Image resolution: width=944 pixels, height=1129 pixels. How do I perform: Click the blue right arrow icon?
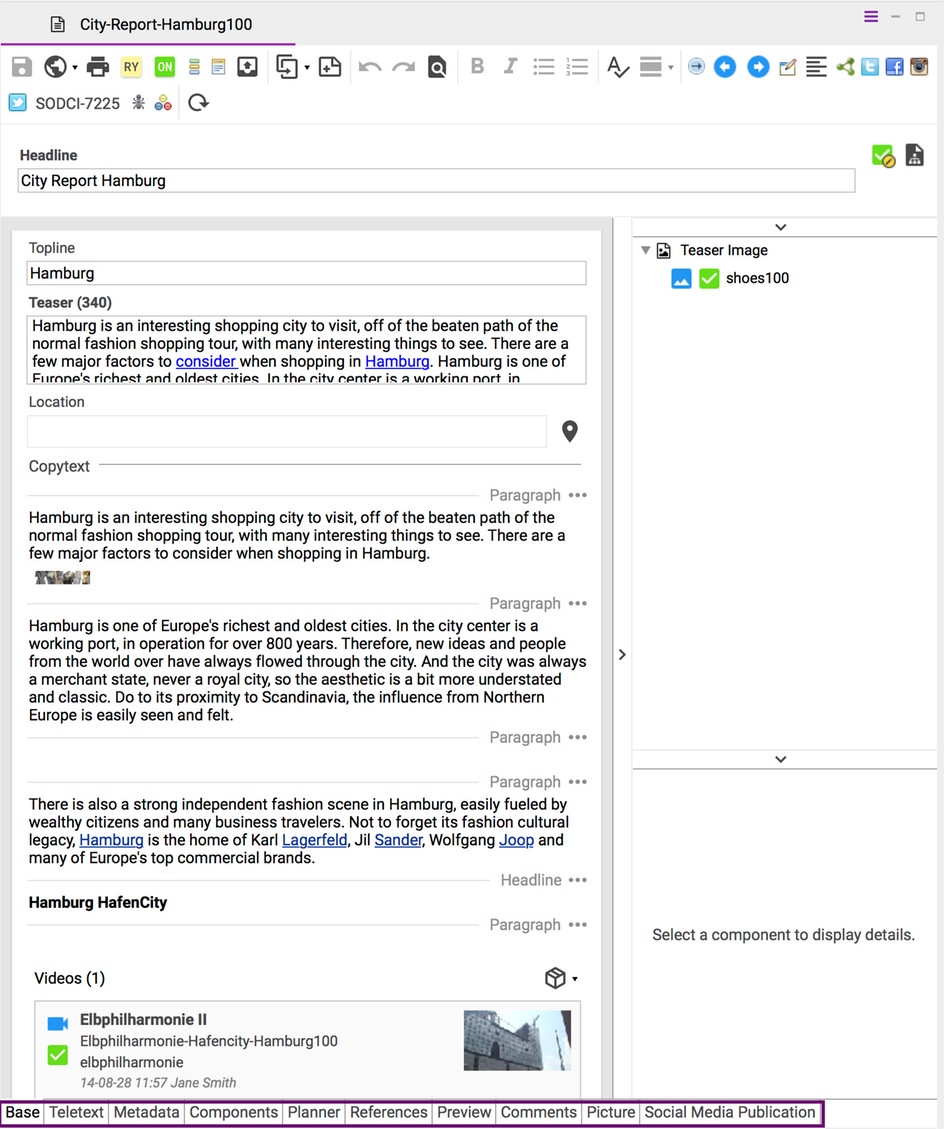tap(758, 67)
